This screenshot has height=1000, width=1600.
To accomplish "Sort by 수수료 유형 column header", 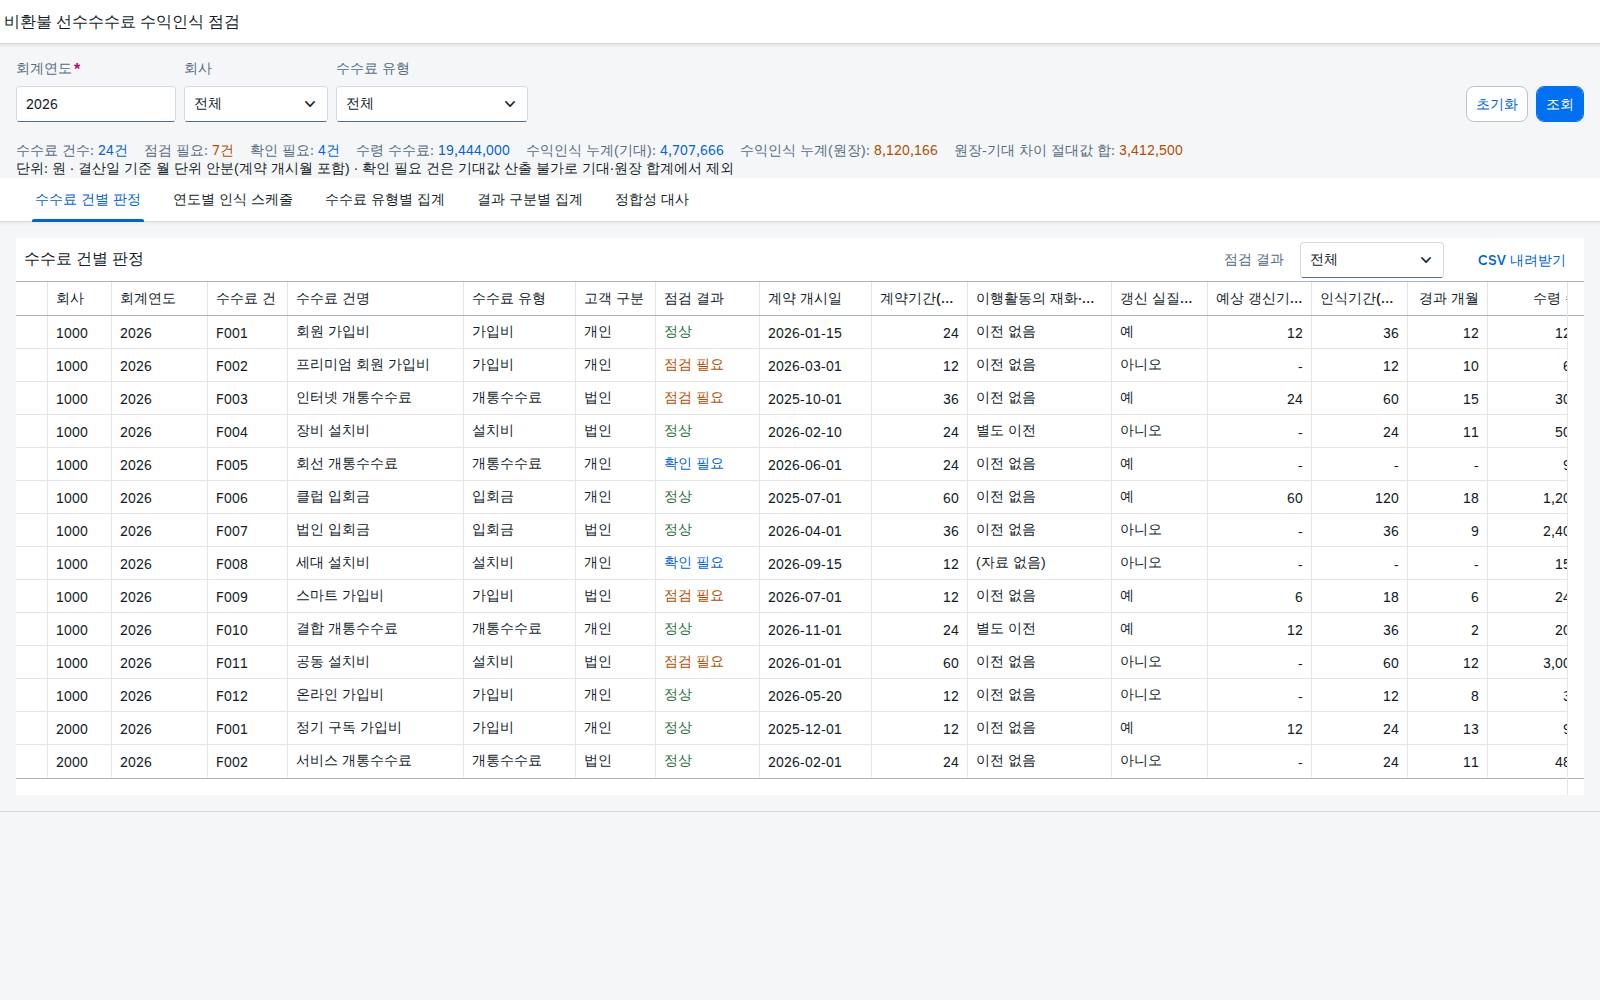I will [x=519, y=299].
